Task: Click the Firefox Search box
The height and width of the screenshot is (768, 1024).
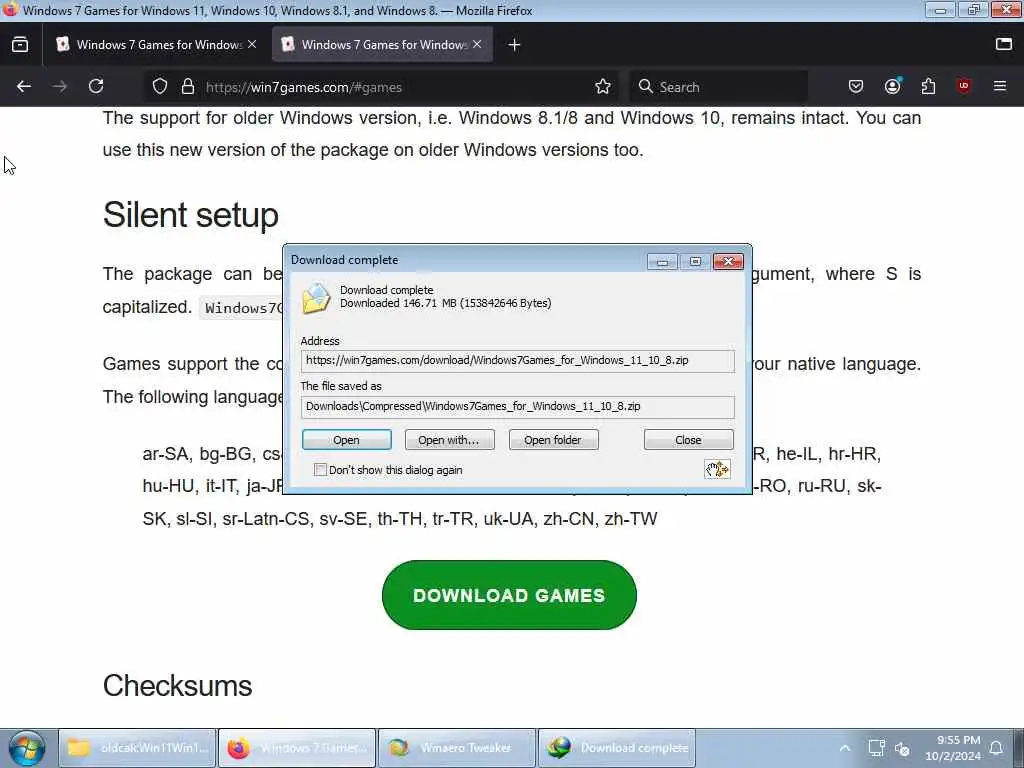Action: pos(718,86)
